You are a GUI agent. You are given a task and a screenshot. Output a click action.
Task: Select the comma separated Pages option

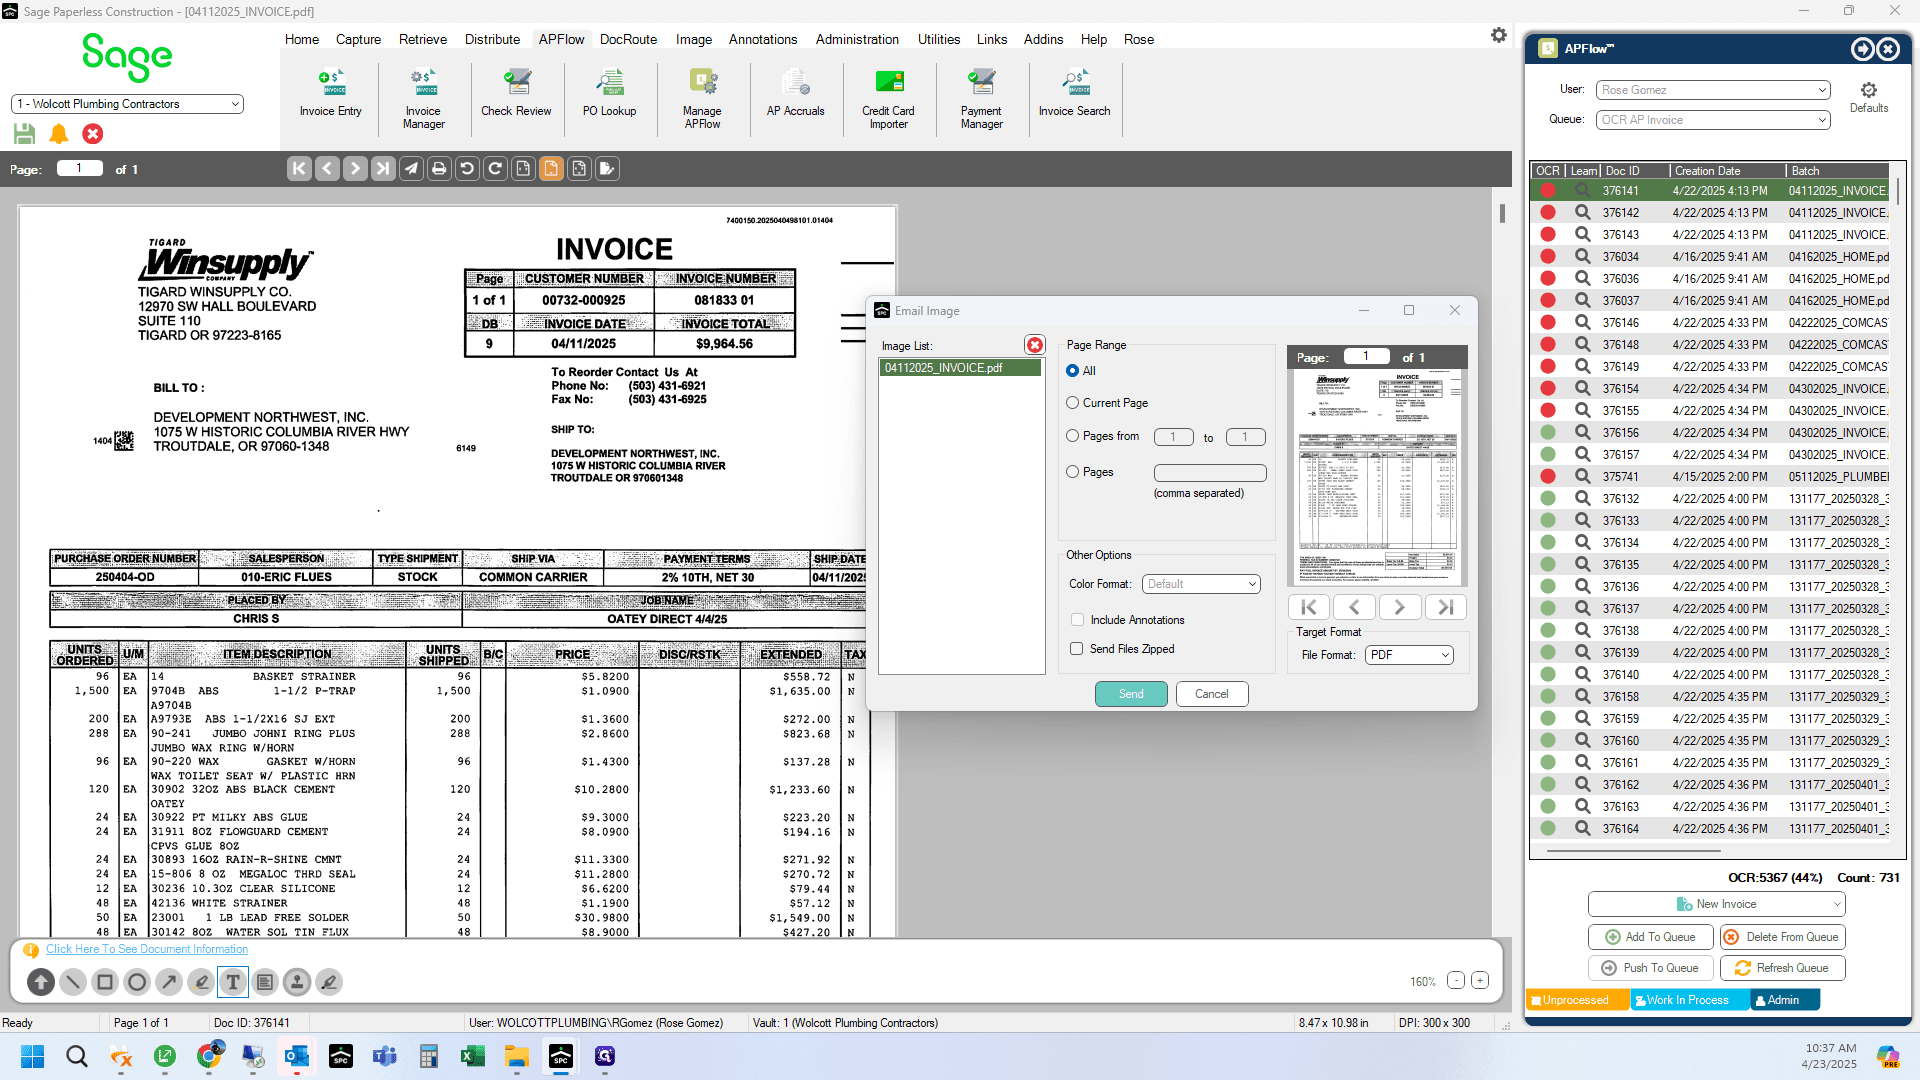1073,472
